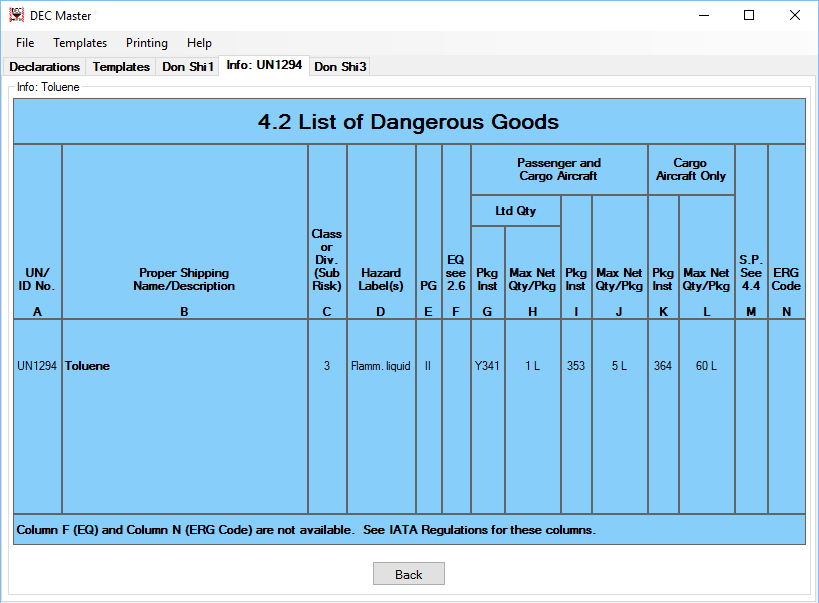Click the UN1294 cell in the table
The height and width of the screenshot is (603, 819).
(37, 366)
